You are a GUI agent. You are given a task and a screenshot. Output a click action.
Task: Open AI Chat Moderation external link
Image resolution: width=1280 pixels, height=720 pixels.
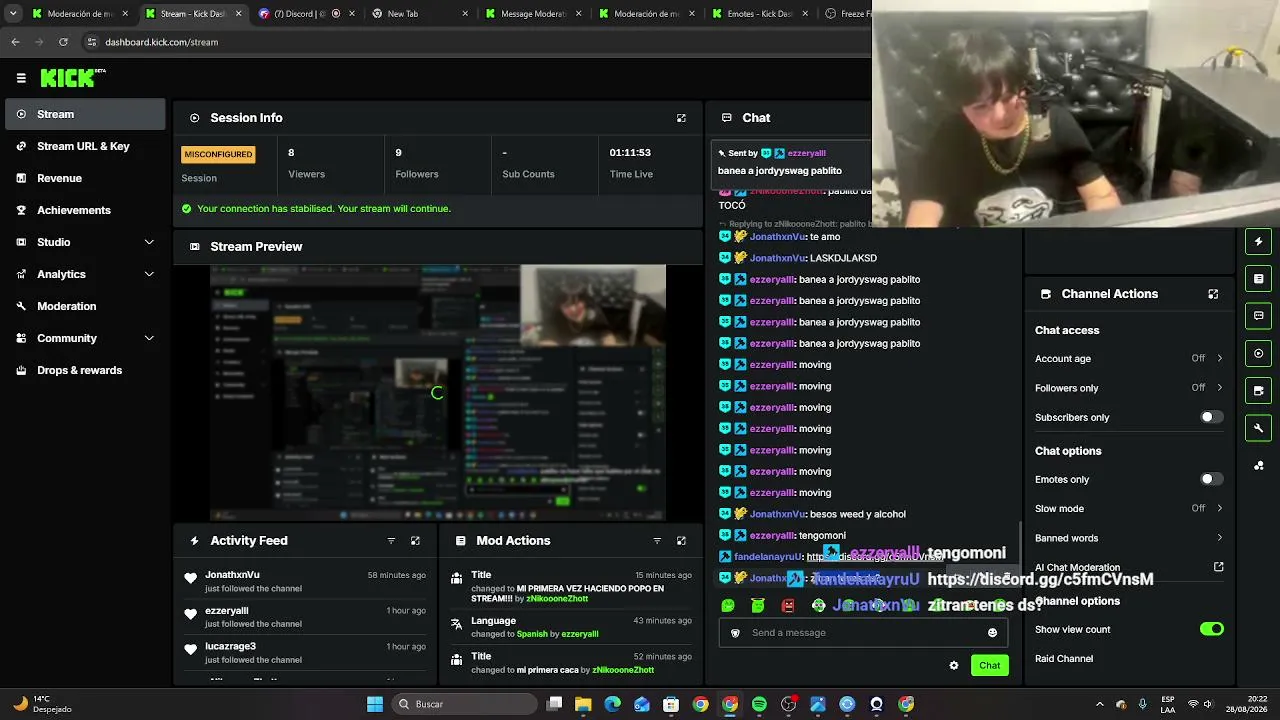point(1219,567)
